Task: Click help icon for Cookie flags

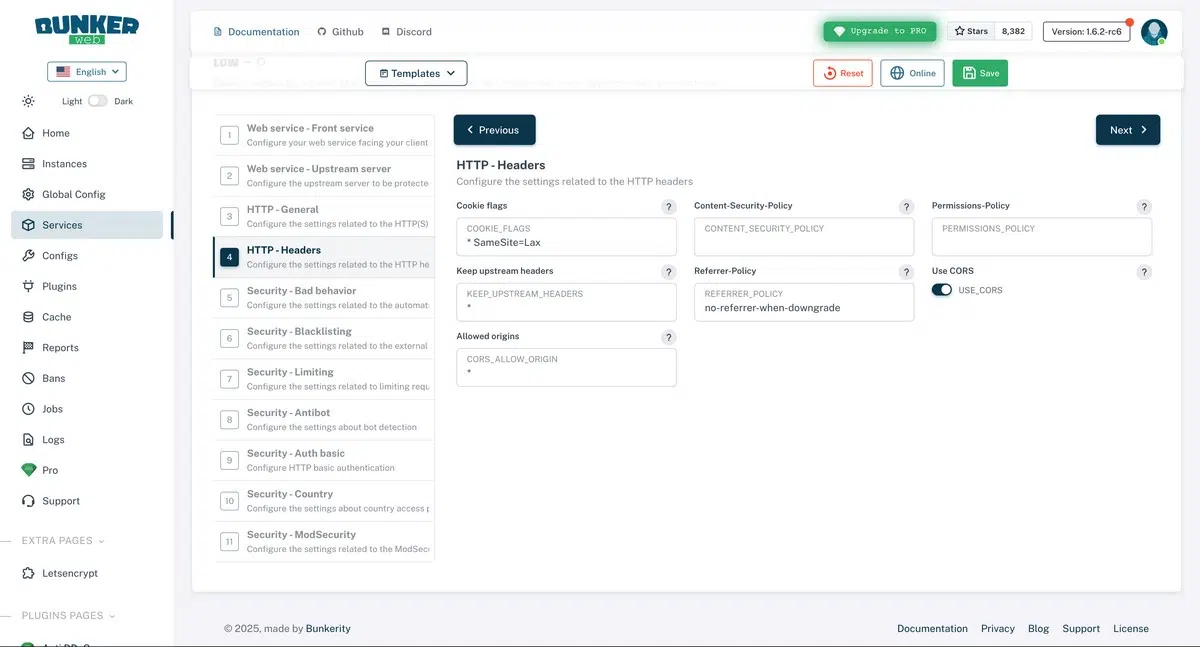Action: (669, 207)
